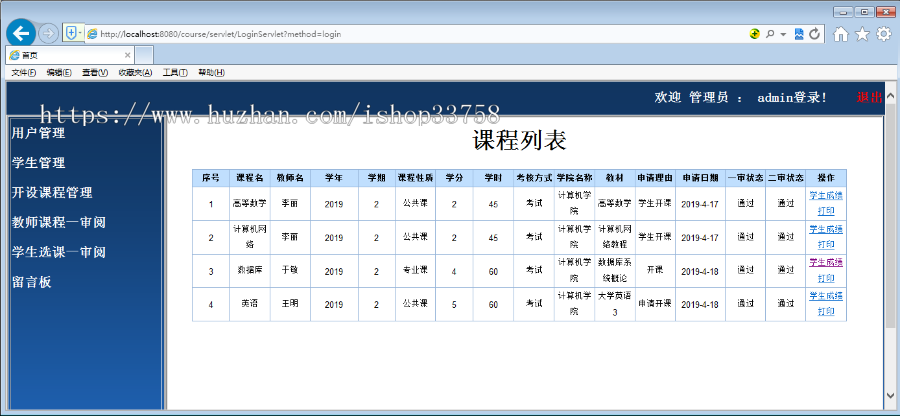The image size is (900, 416).
Task: Click 打印 link for 数据库 row
Action: [x=826, y=278]
